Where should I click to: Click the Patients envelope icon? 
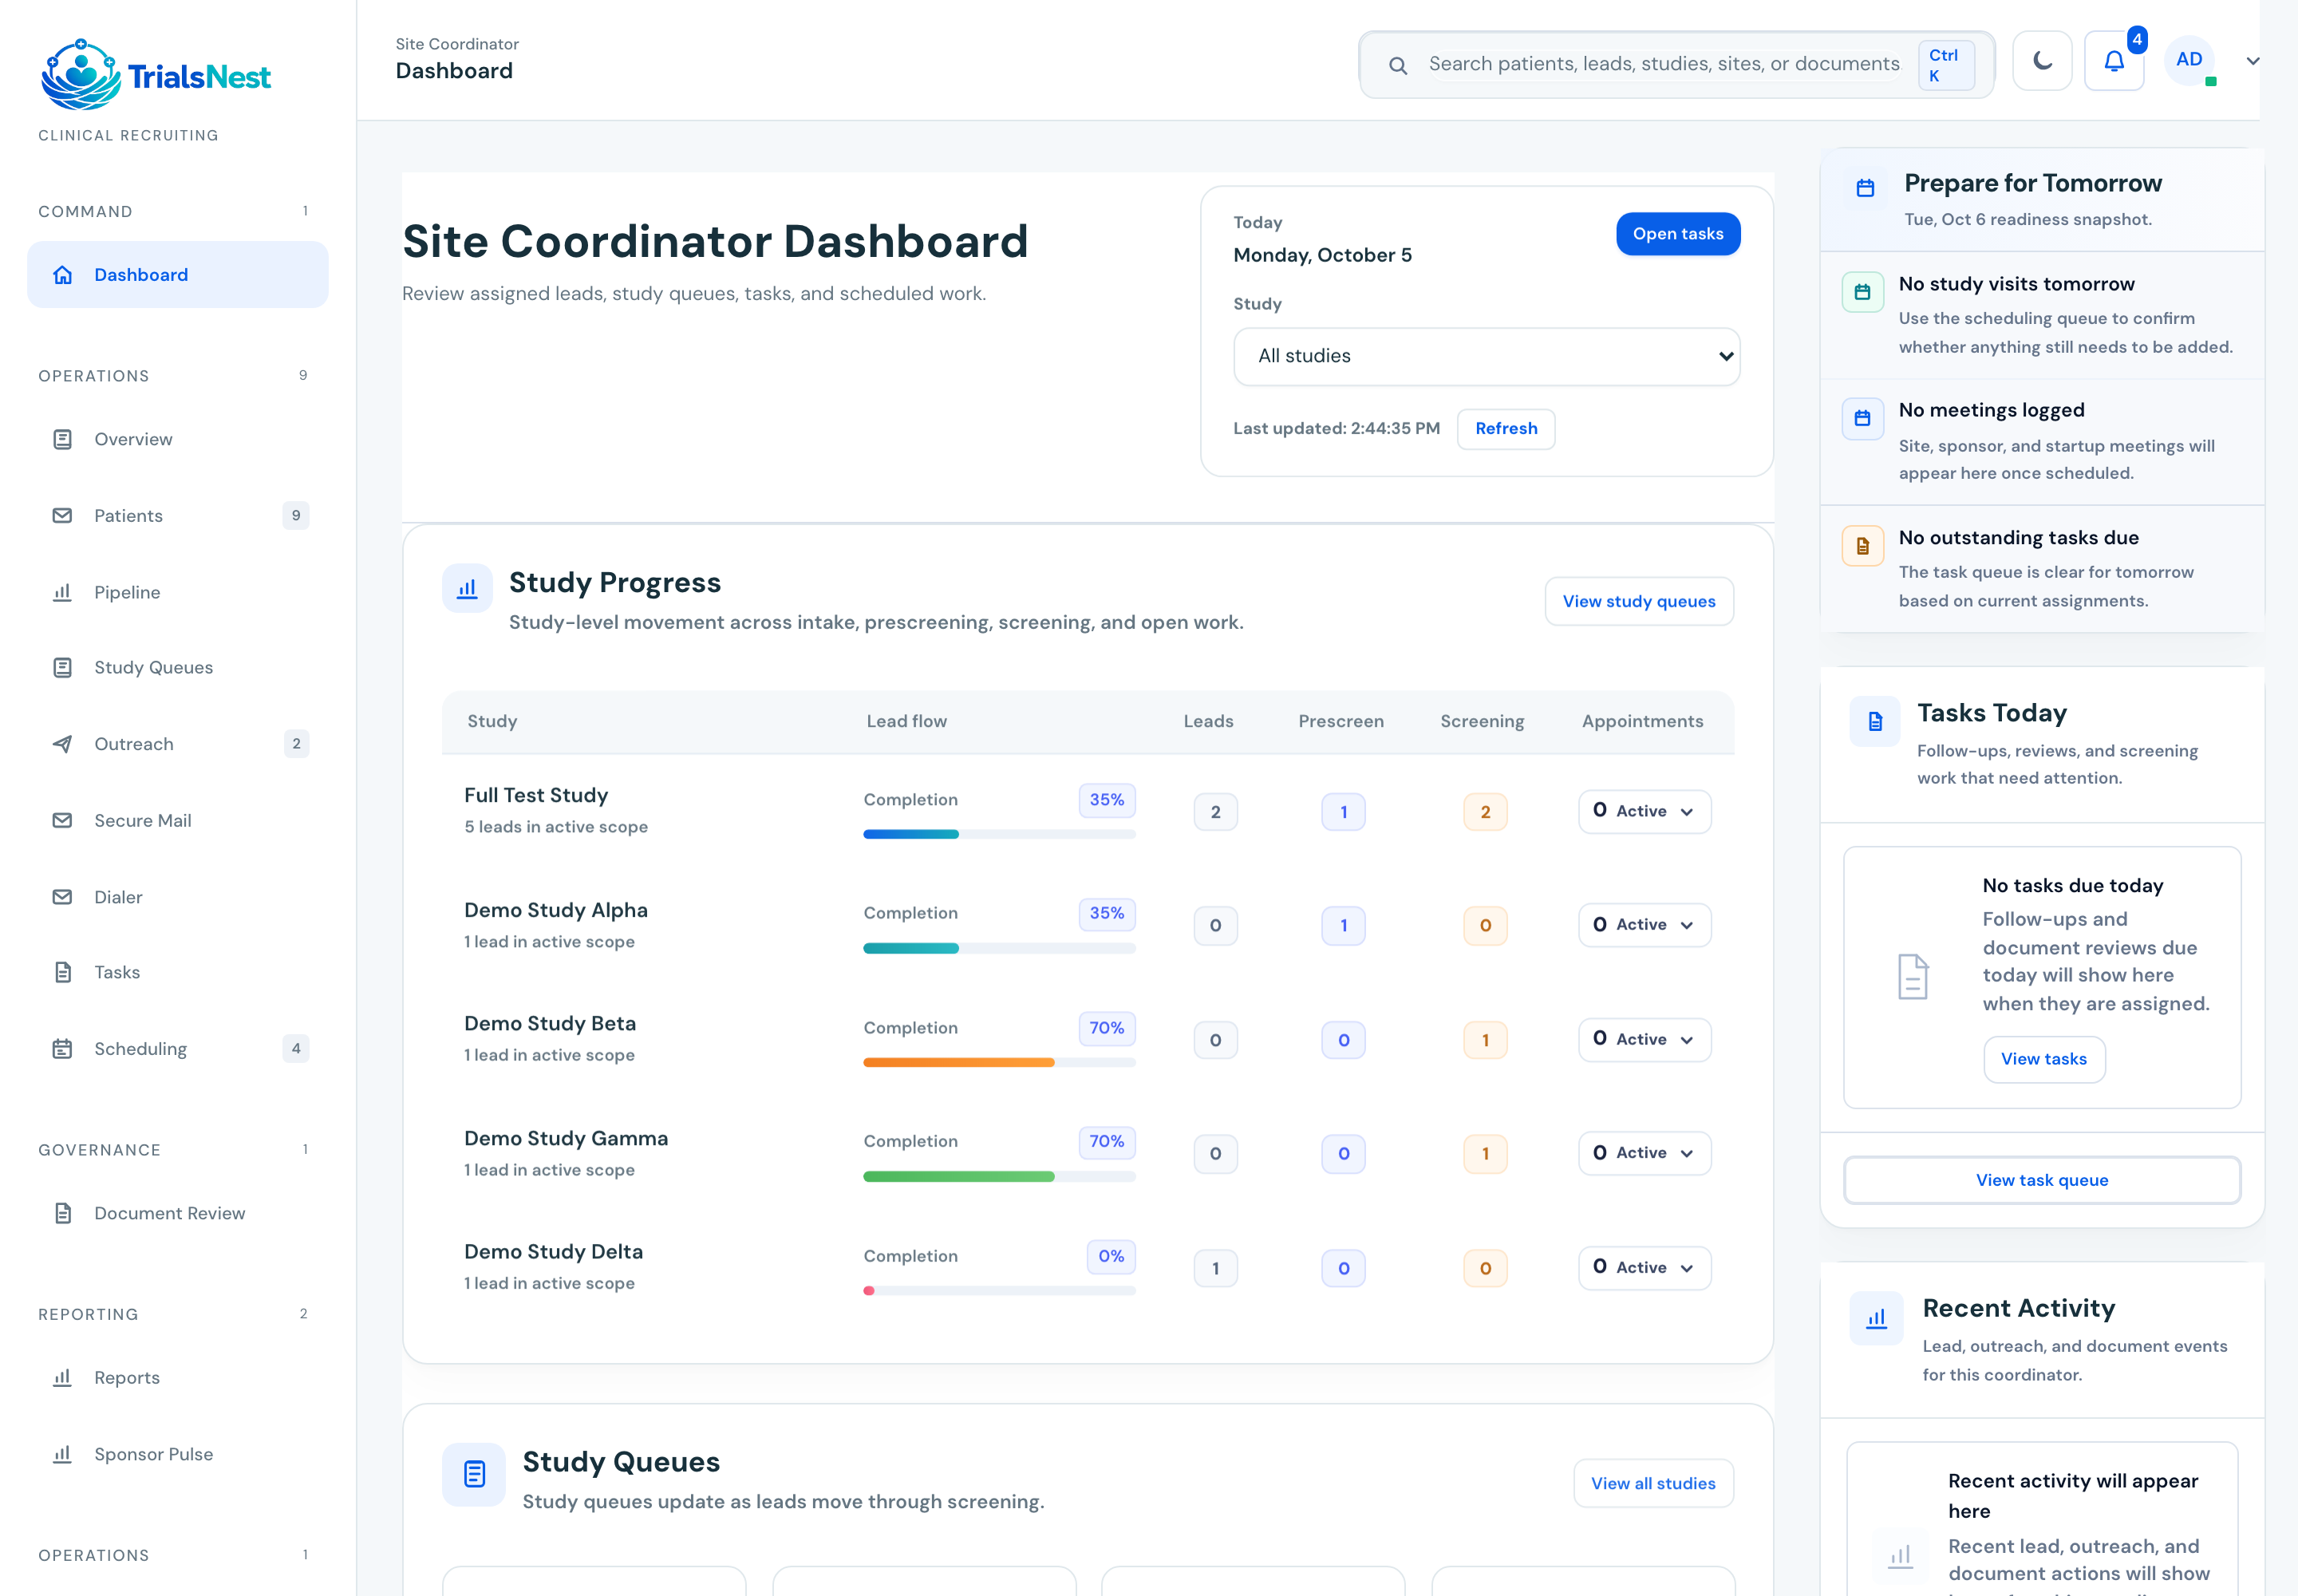click(62, 515)
